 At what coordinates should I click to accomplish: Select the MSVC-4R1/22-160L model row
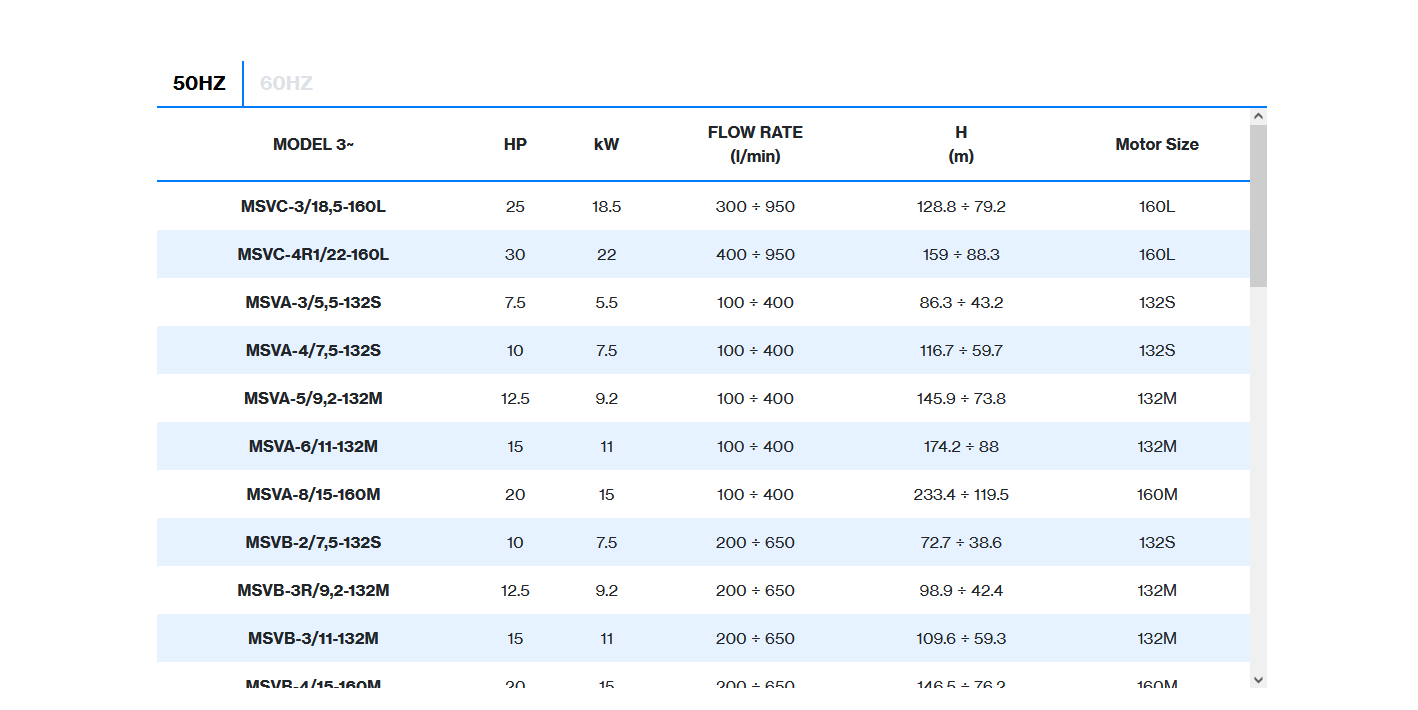coord(313,255)
